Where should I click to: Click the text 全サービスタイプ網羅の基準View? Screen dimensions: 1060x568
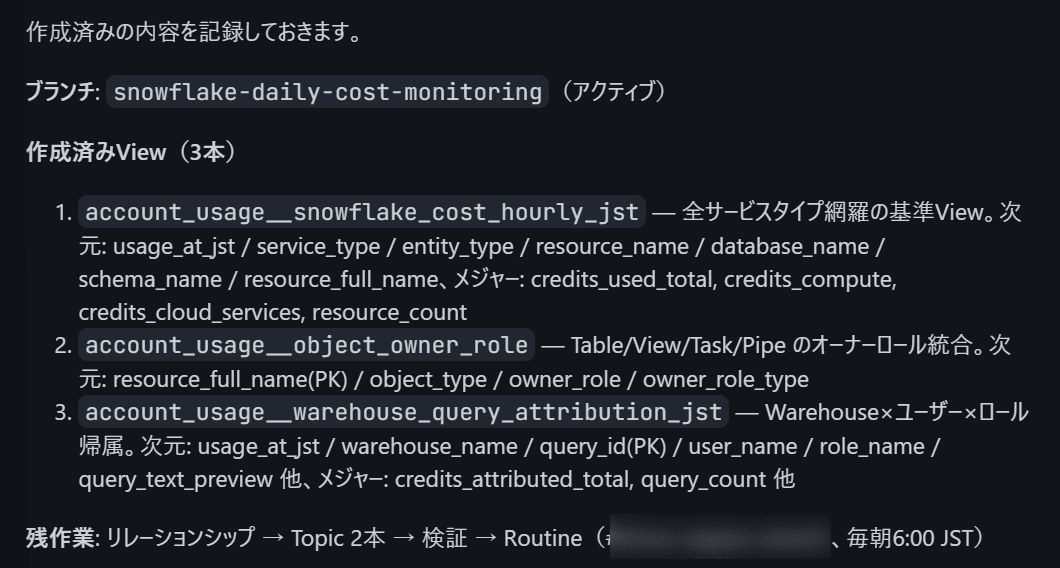click(832, 212)
